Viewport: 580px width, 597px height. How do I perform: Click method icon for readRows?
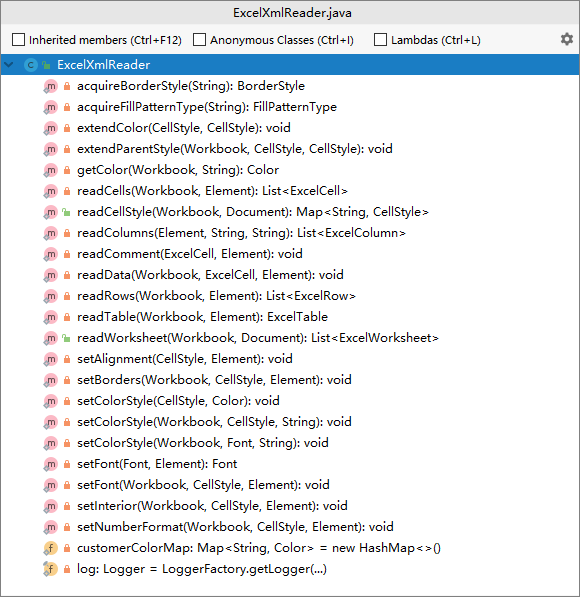50,296
